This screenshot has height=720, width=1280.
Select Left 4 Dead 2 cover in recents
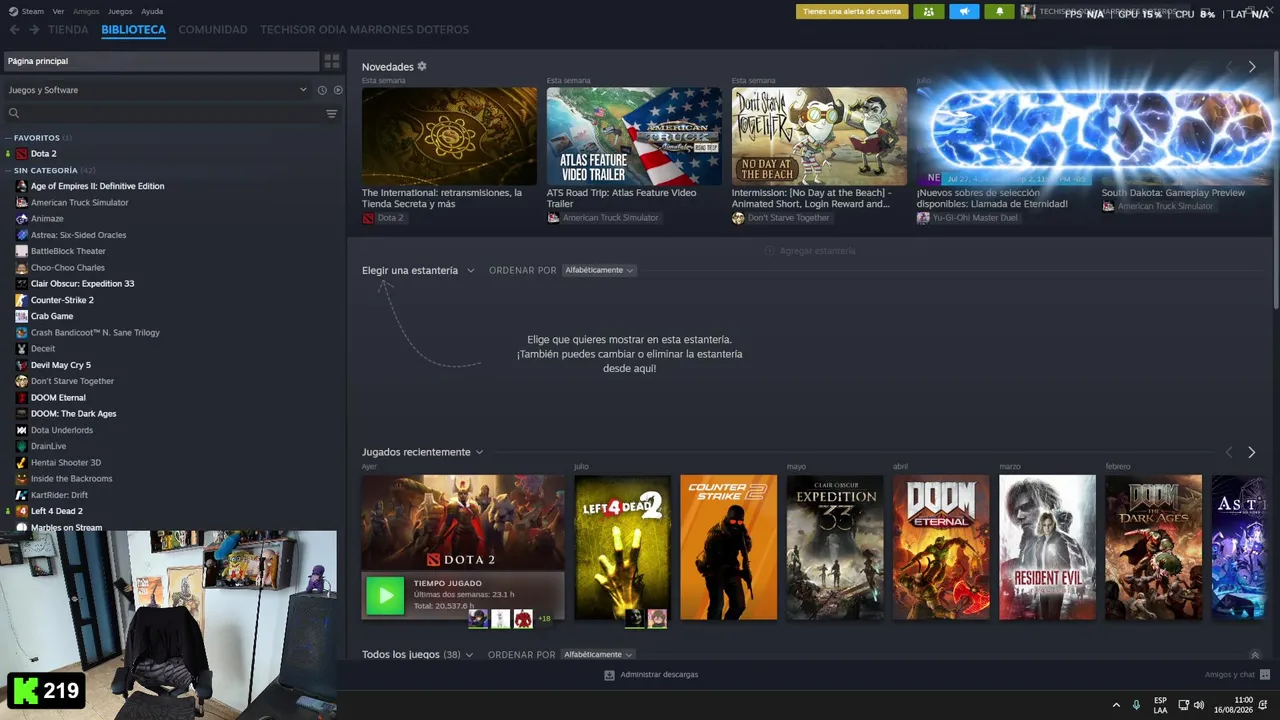tap(622, 547)
